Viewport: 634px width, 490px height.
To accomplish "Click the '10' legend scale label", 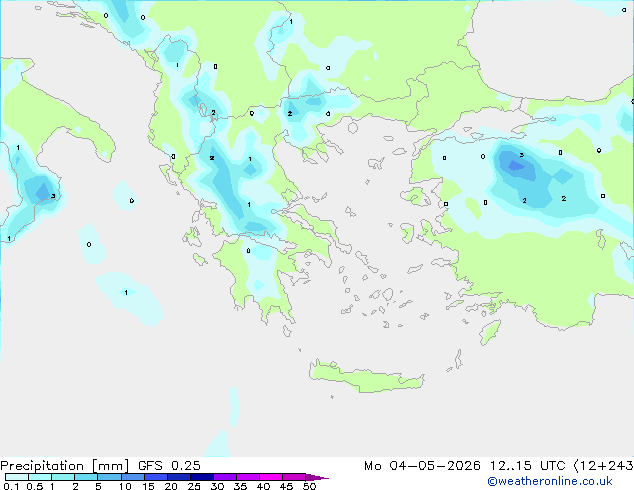I will pos(125,486).
